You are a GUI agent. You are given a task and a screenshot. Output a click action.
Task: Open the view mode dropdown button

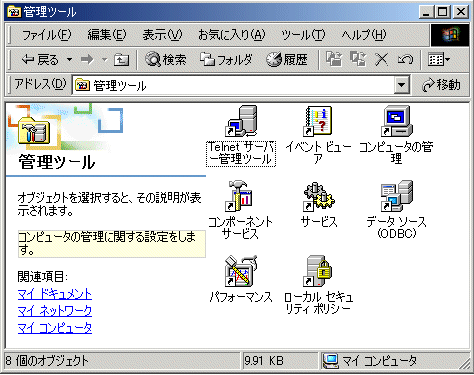pyautogui.click(x=439, y=60)
